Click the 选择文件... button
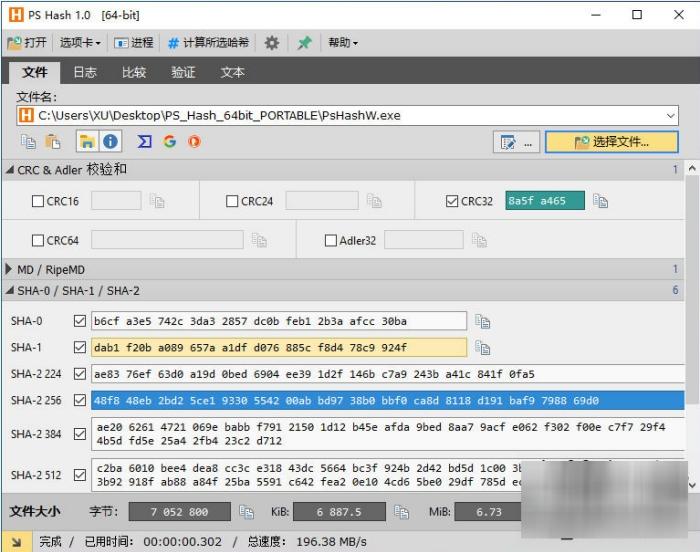This screenshot has height=552, width=700. 611,142
